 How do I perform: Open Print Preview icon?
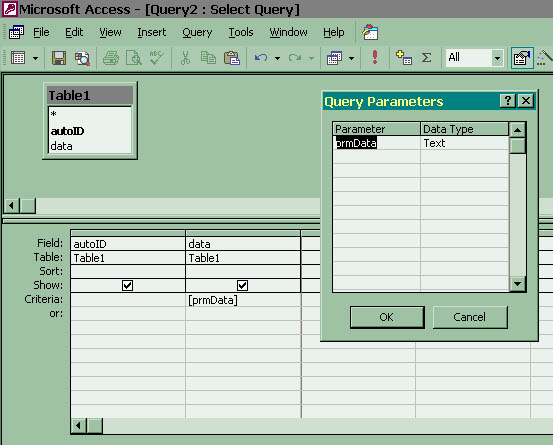(134, 58)
